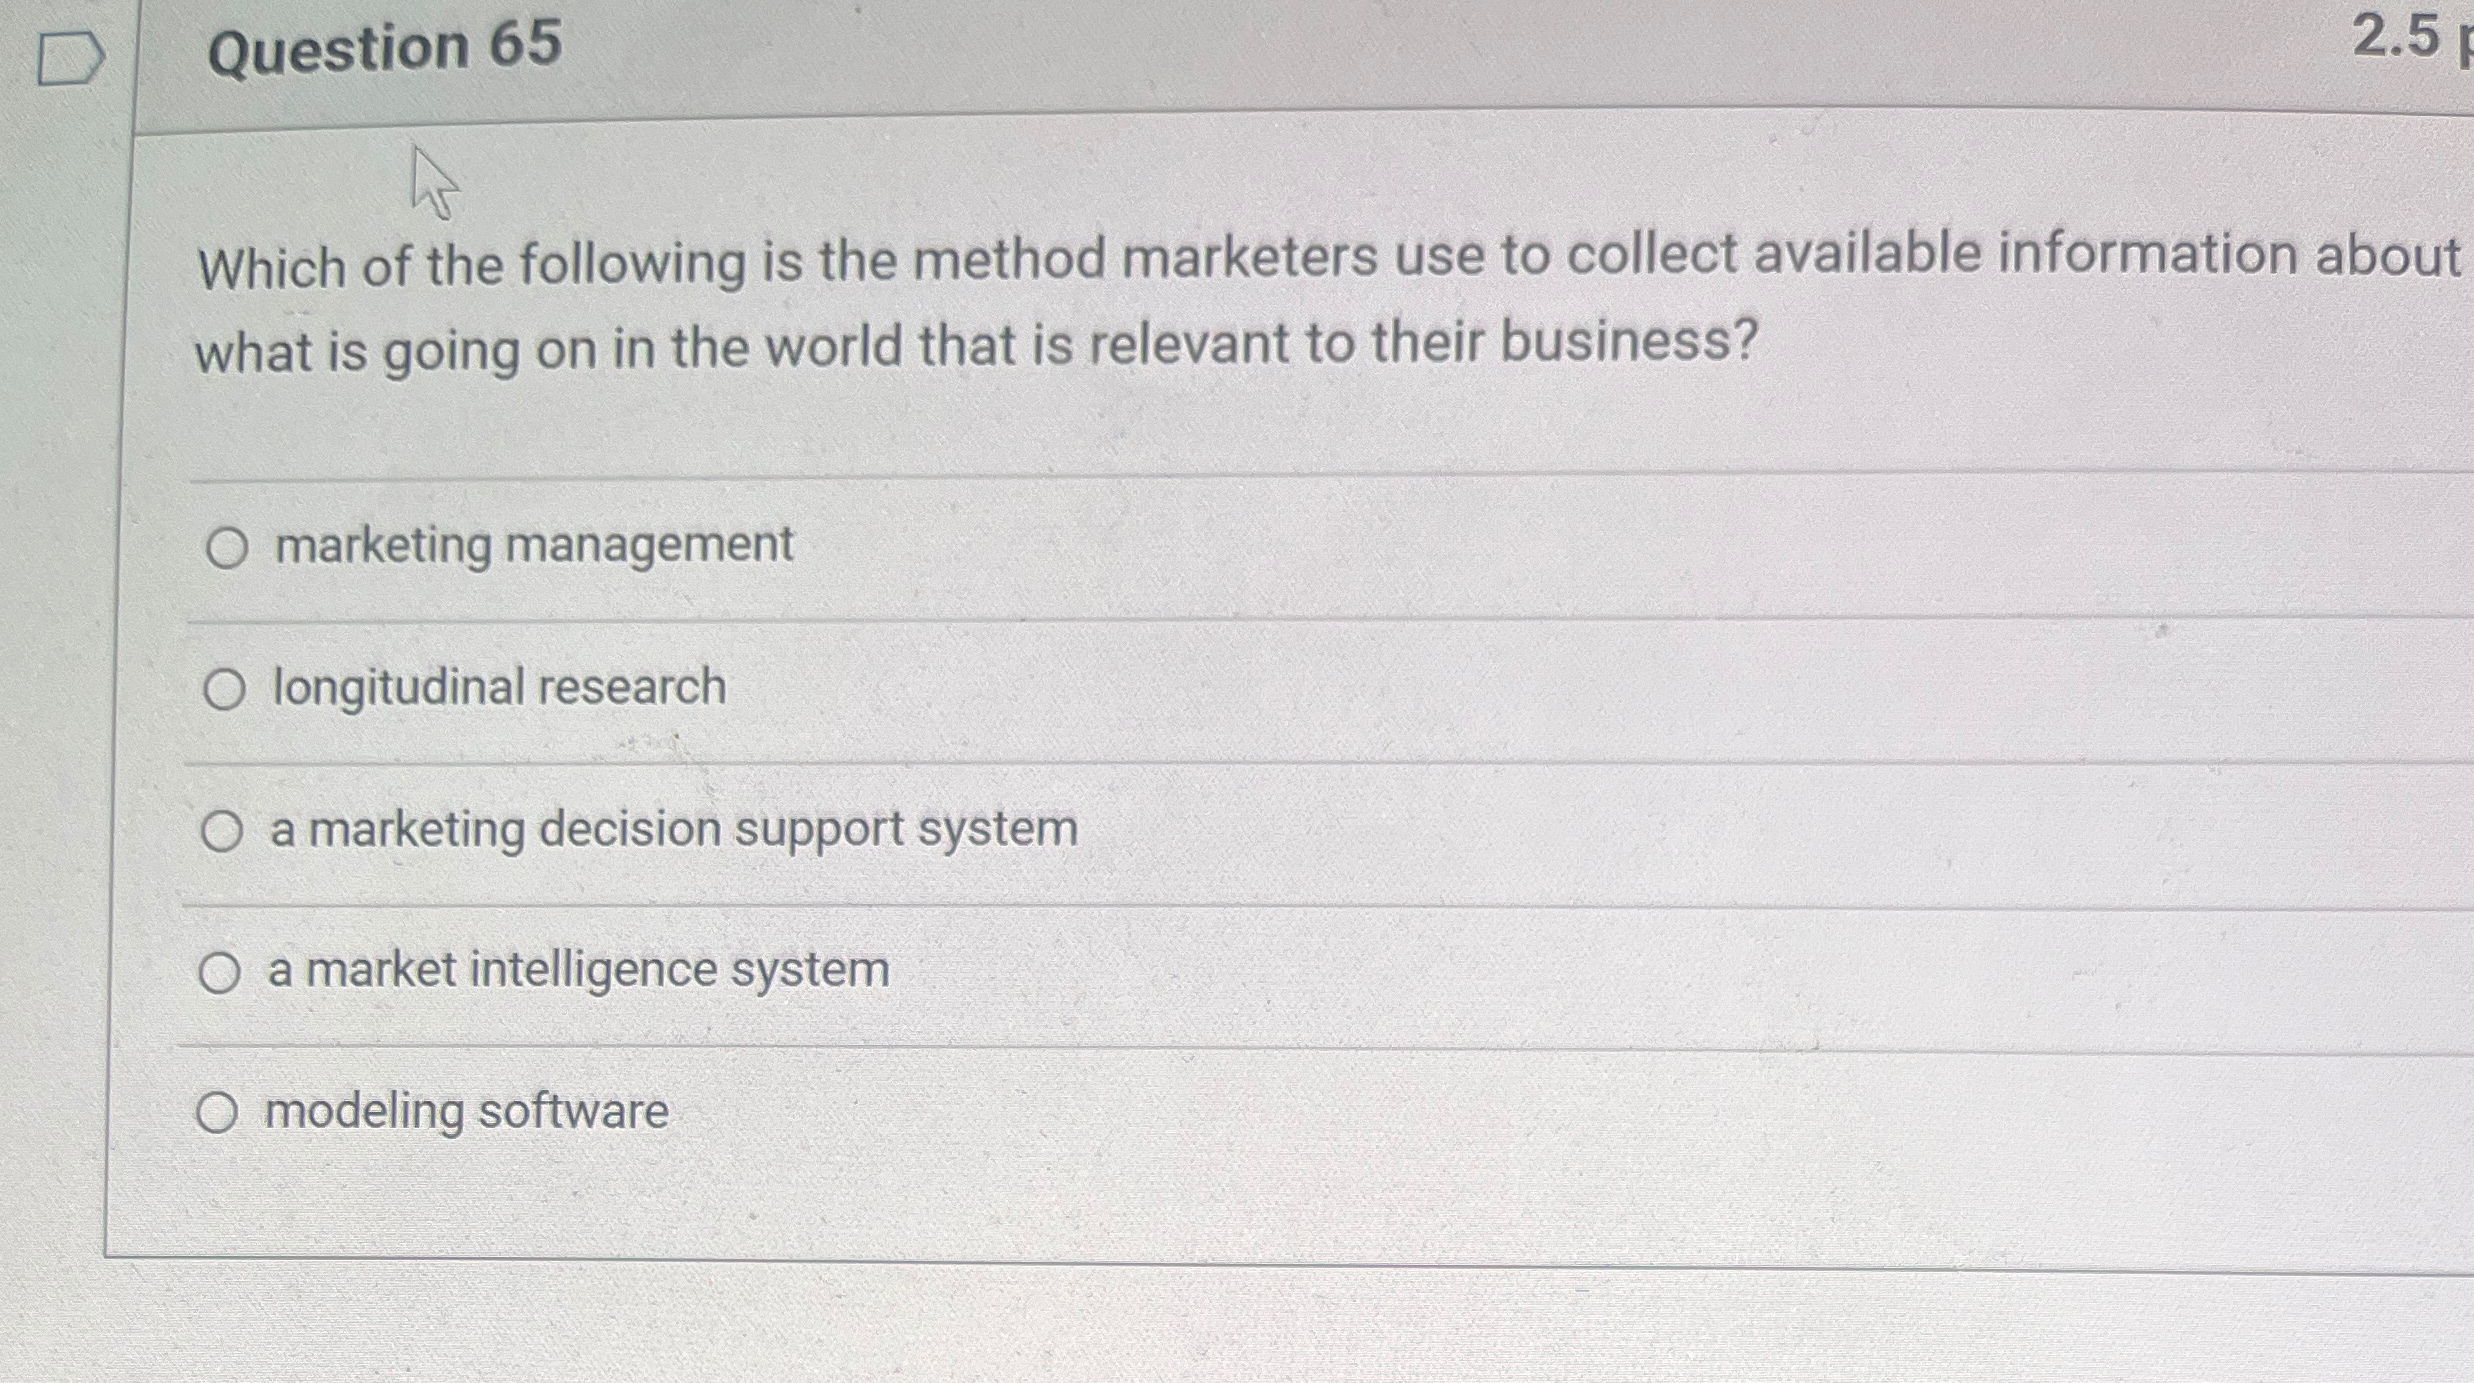Click the question's second line ending 'their business?'

click(975, 346)
